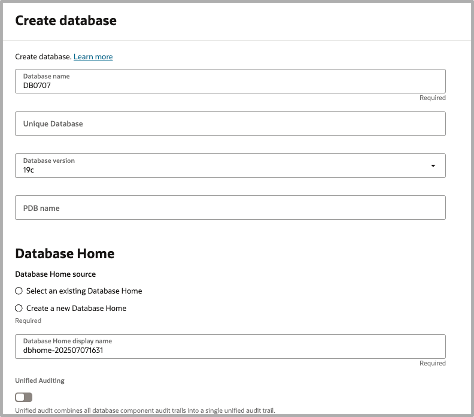
Task: Open the Learn more link
Action: [x=93, y=57]
